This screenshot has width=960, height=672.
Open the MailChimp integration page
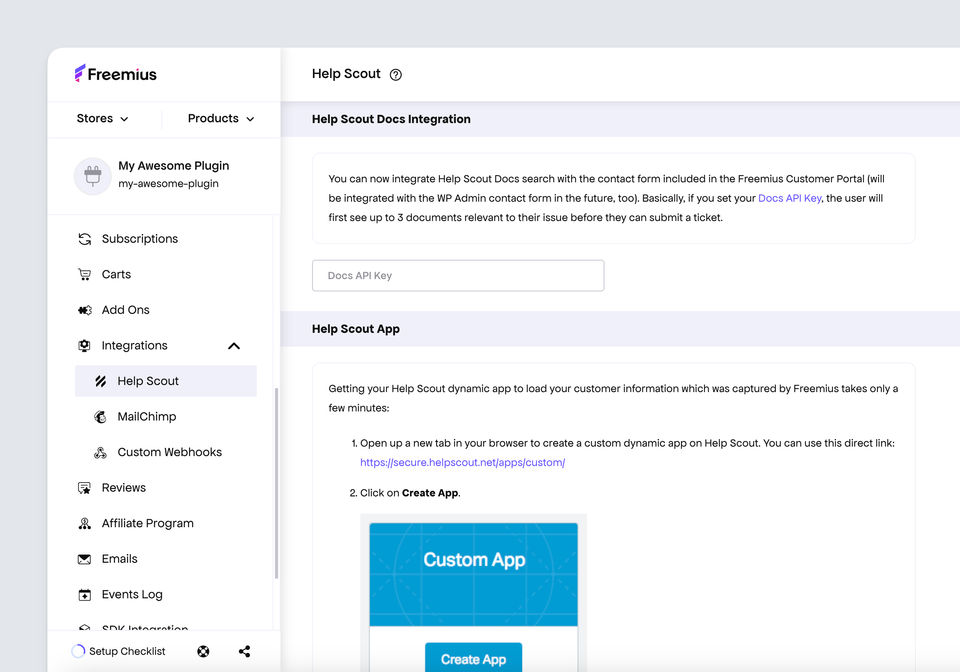(x=146, y=417)
